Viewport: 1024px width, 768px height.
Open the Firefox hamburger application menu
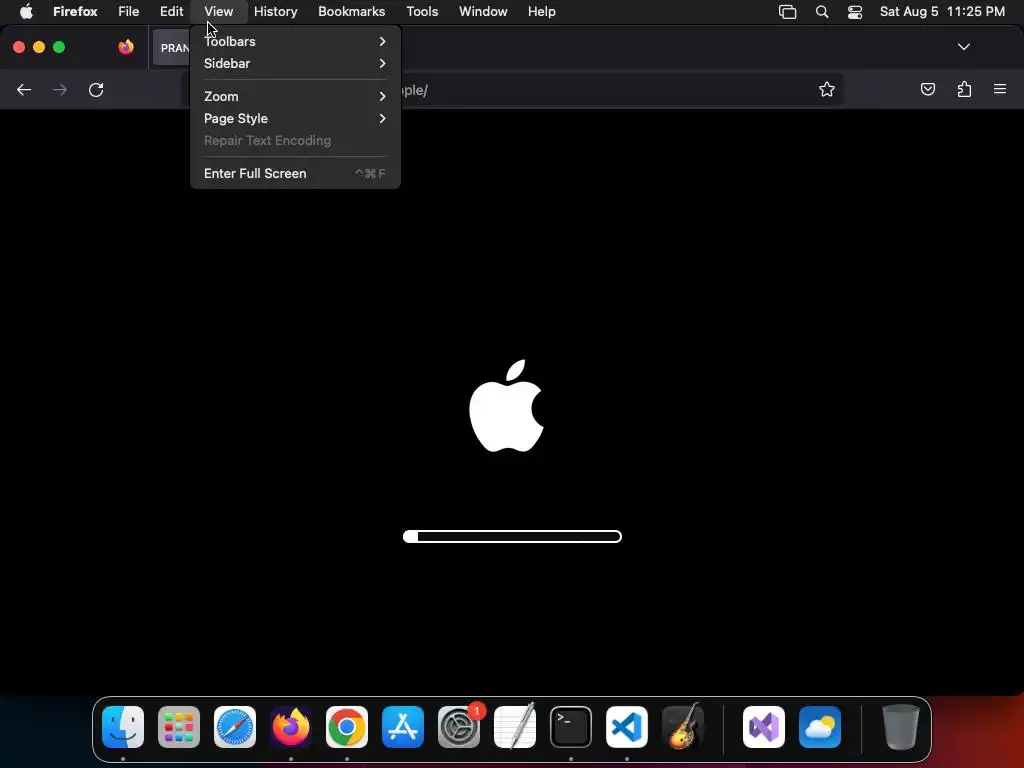[1000, 89]
